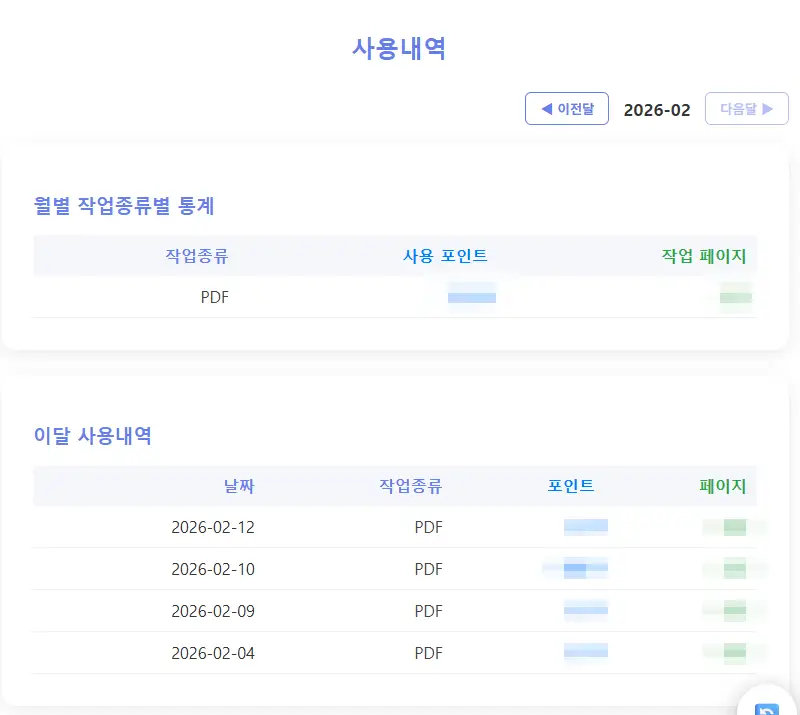Open the floating blue chat widget
Screen dimensions: 800x715
point(766,706)
